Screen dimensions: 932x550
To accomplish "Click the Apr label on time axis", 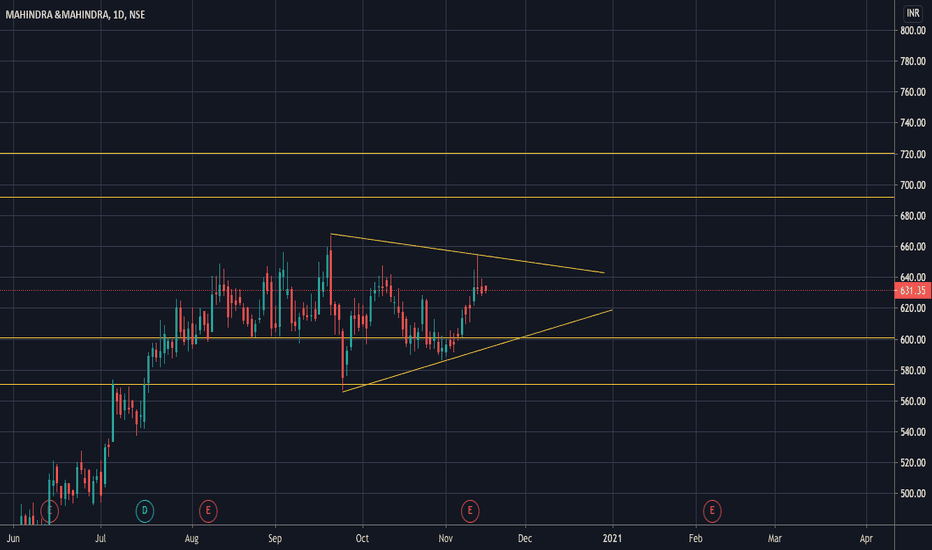I will 866,539.
